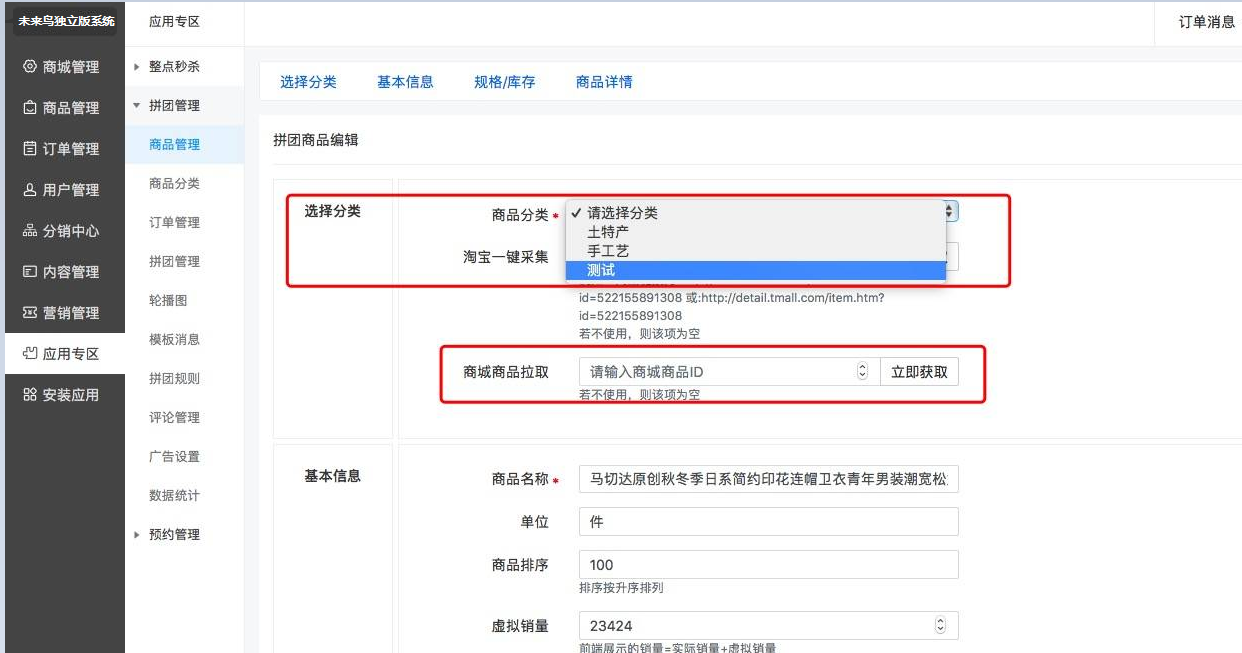Click the 订单管理 list icon
The image size is (1242, 653).
click(x=30, y=149)
